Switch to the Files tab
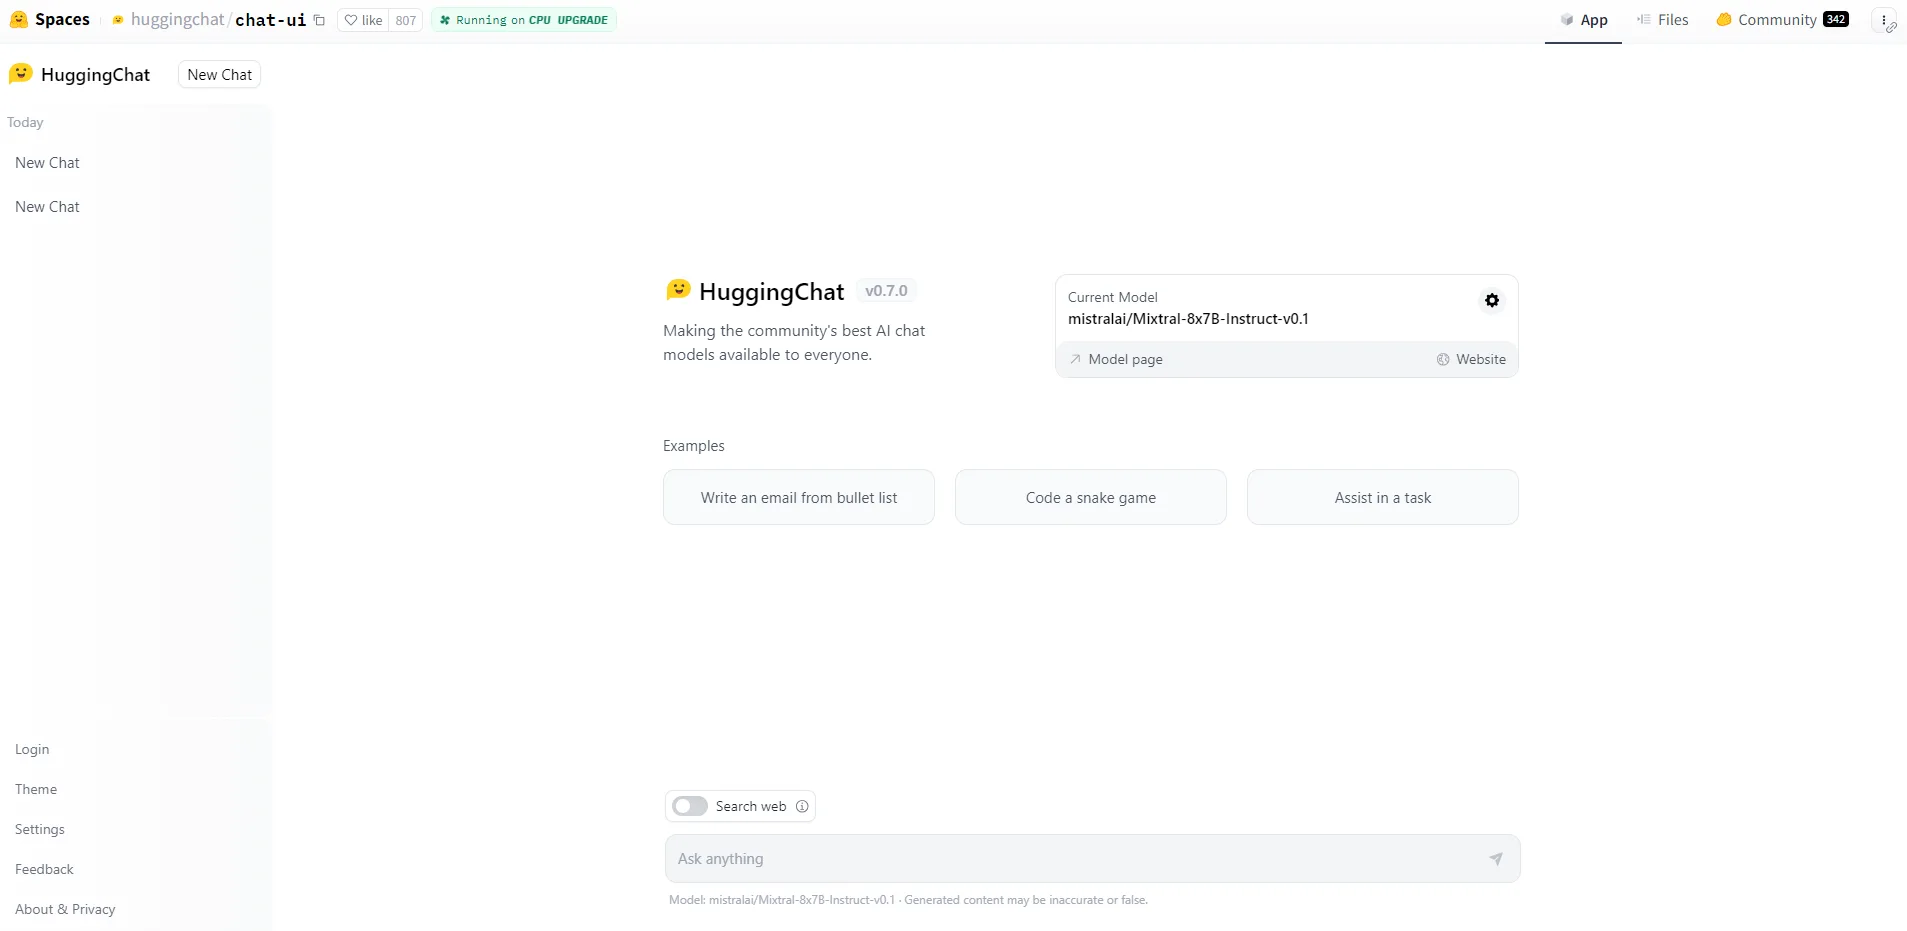1907x931 pixels. tap(1662, 20)
